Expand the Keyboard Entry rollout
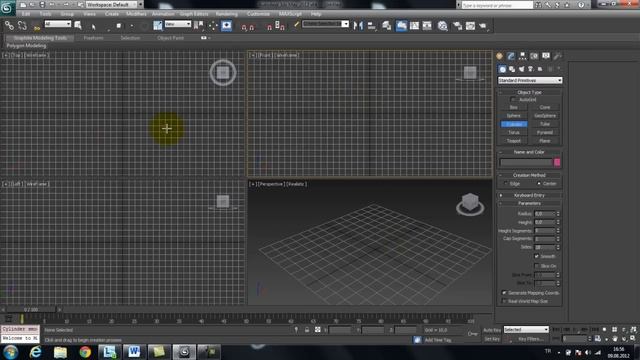This screenshot has height=360, width=640. pyautogui.click(x=529, y=195)
